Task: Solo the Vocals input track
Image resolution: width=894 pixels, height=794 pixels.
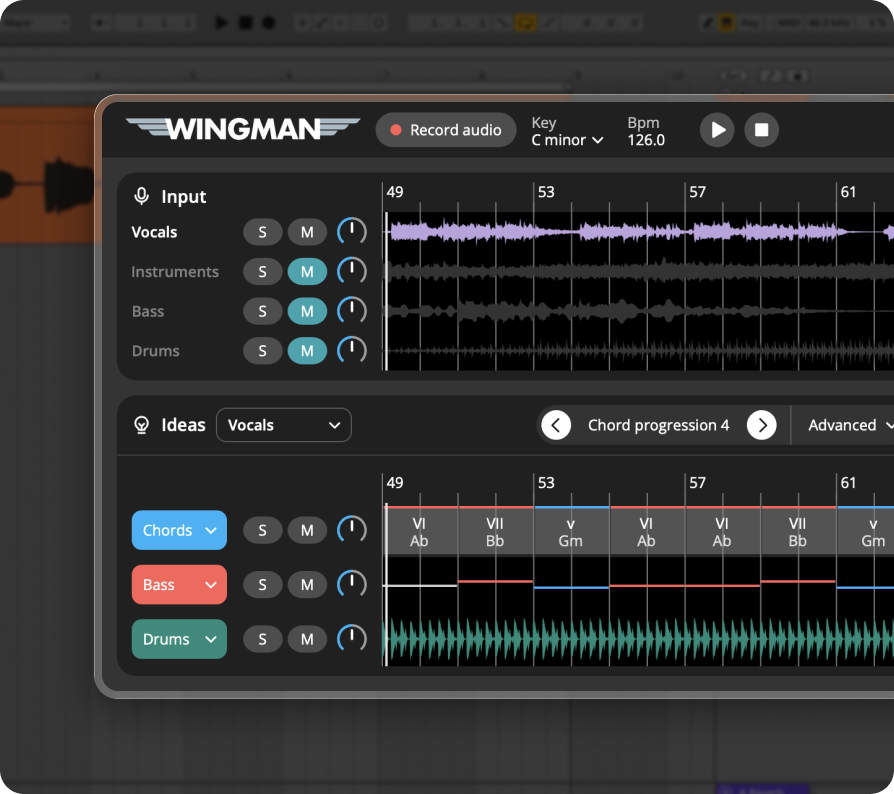Action: (262, 232)
